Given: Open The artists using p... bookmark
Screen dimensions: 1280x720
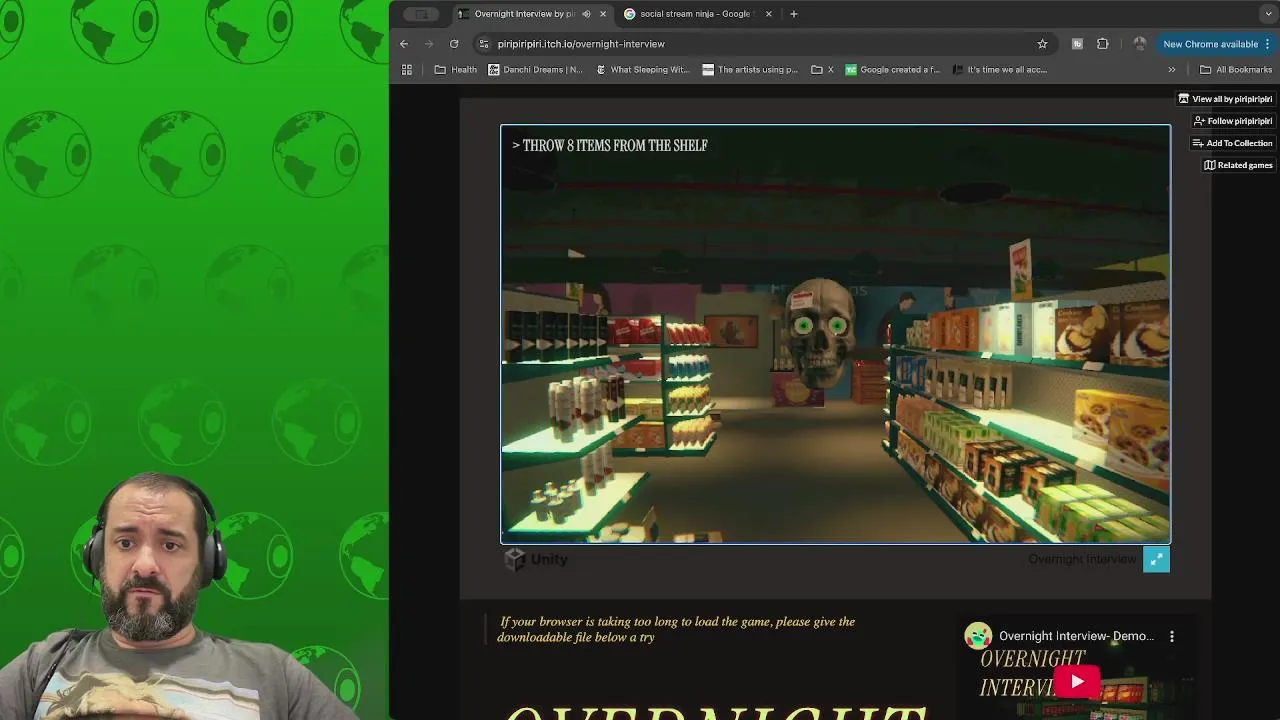Looking at the screenshot, I should point(750,70).
